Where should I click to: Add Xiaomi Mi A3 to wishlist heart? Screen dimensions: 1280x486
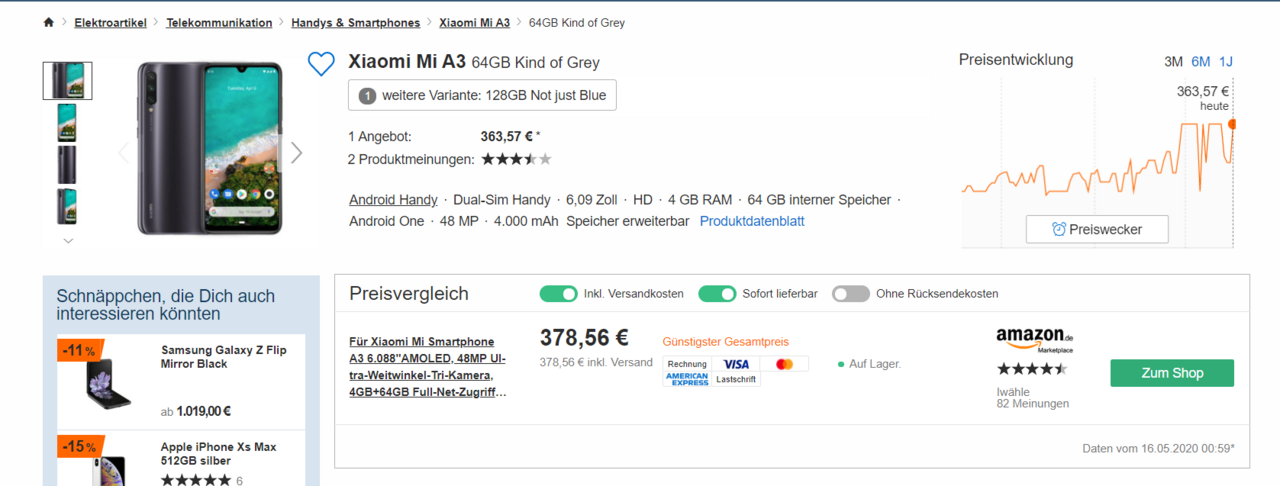coord(321,65)
